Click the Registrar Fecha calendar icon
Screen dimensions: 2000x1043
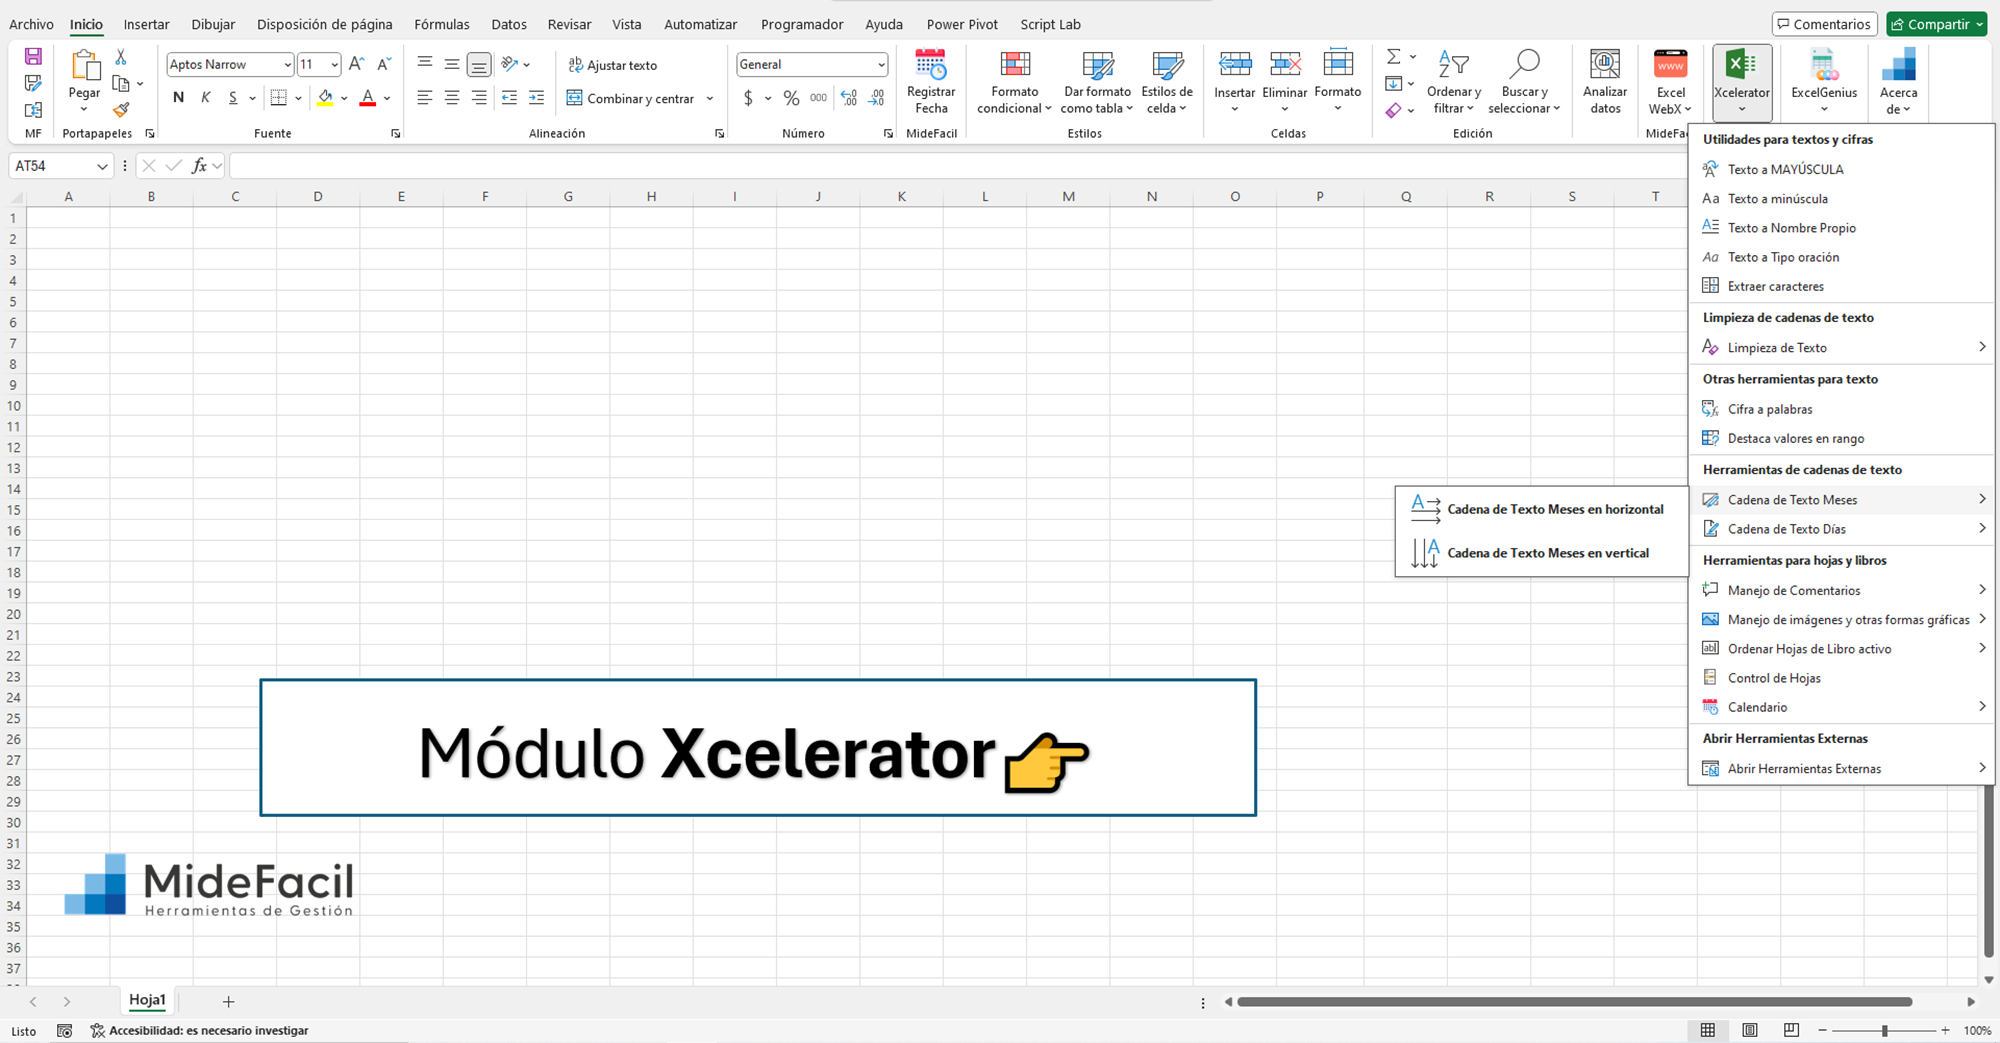[931, 65]
